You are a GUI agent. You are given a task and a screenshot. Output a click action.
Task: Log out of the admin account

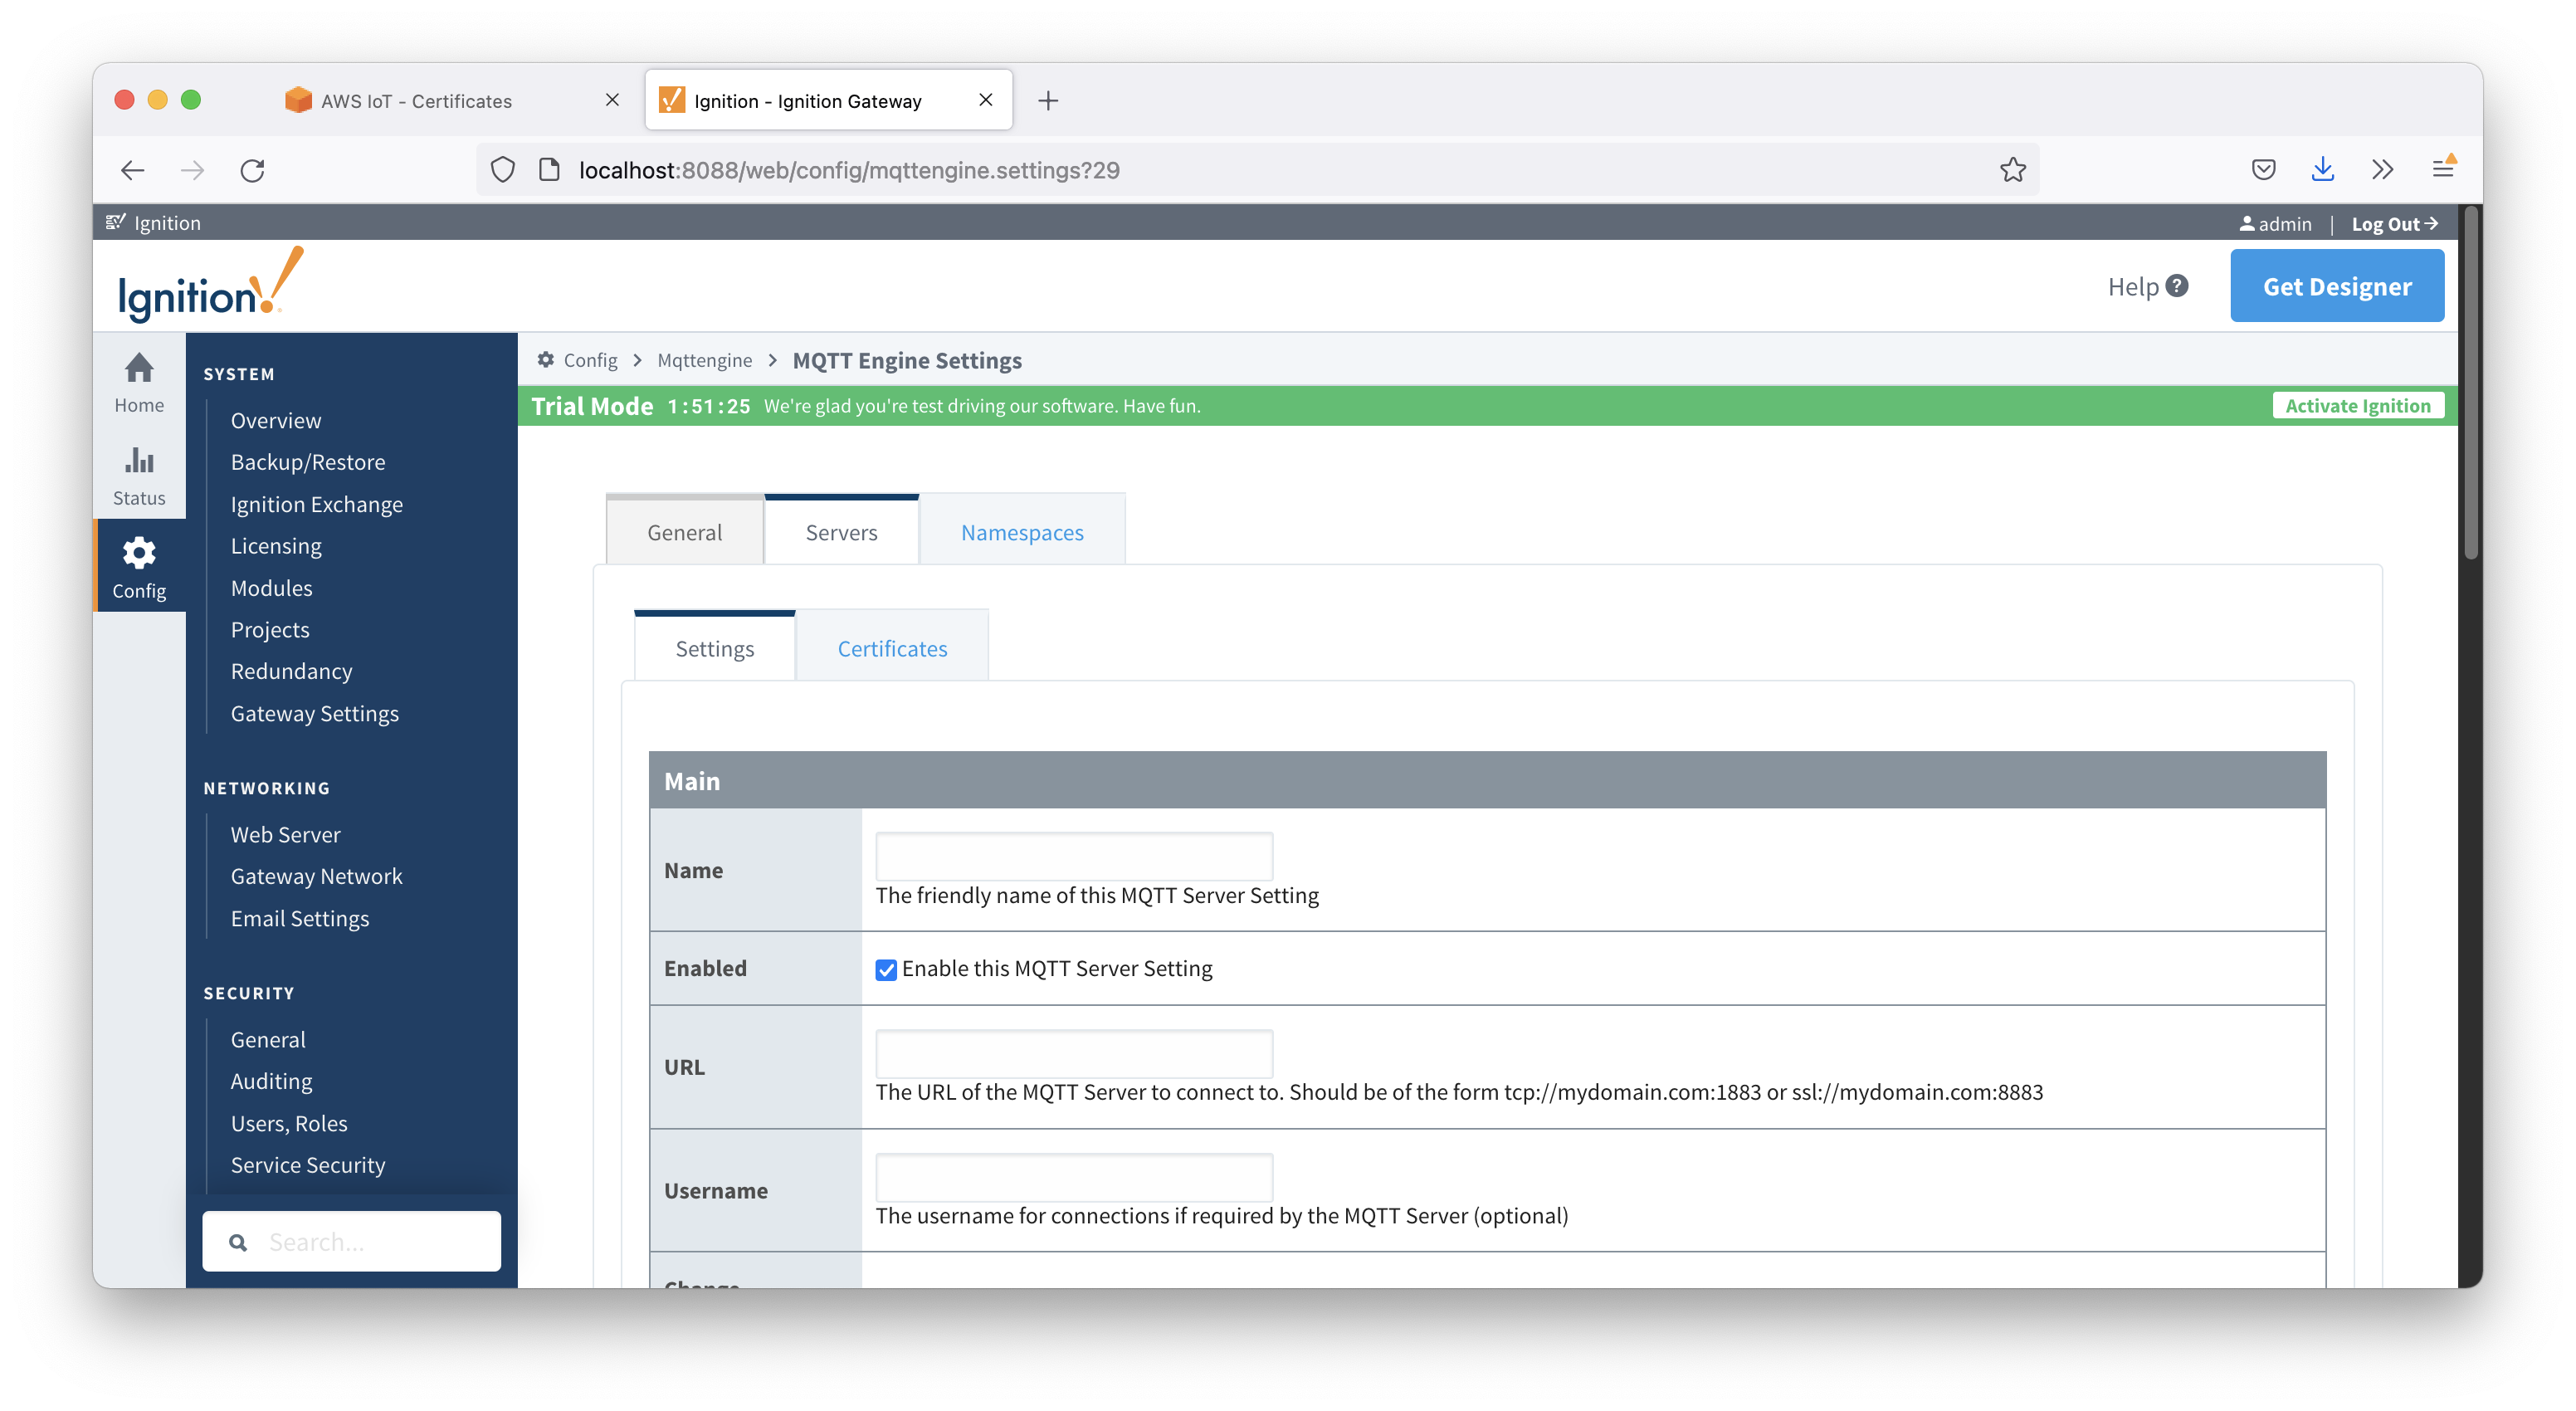[x=2393, y=224]
